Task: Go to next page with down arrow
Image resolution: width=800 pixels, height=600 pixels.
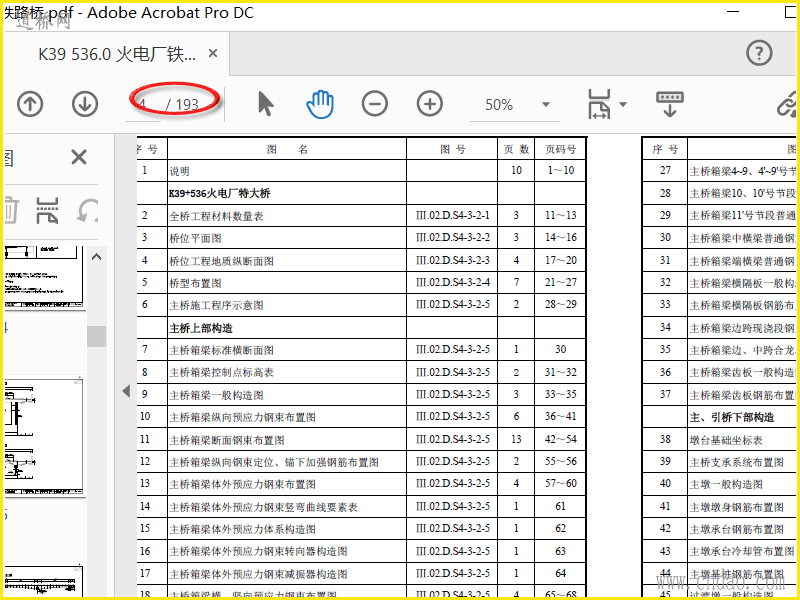Action: 85,104
